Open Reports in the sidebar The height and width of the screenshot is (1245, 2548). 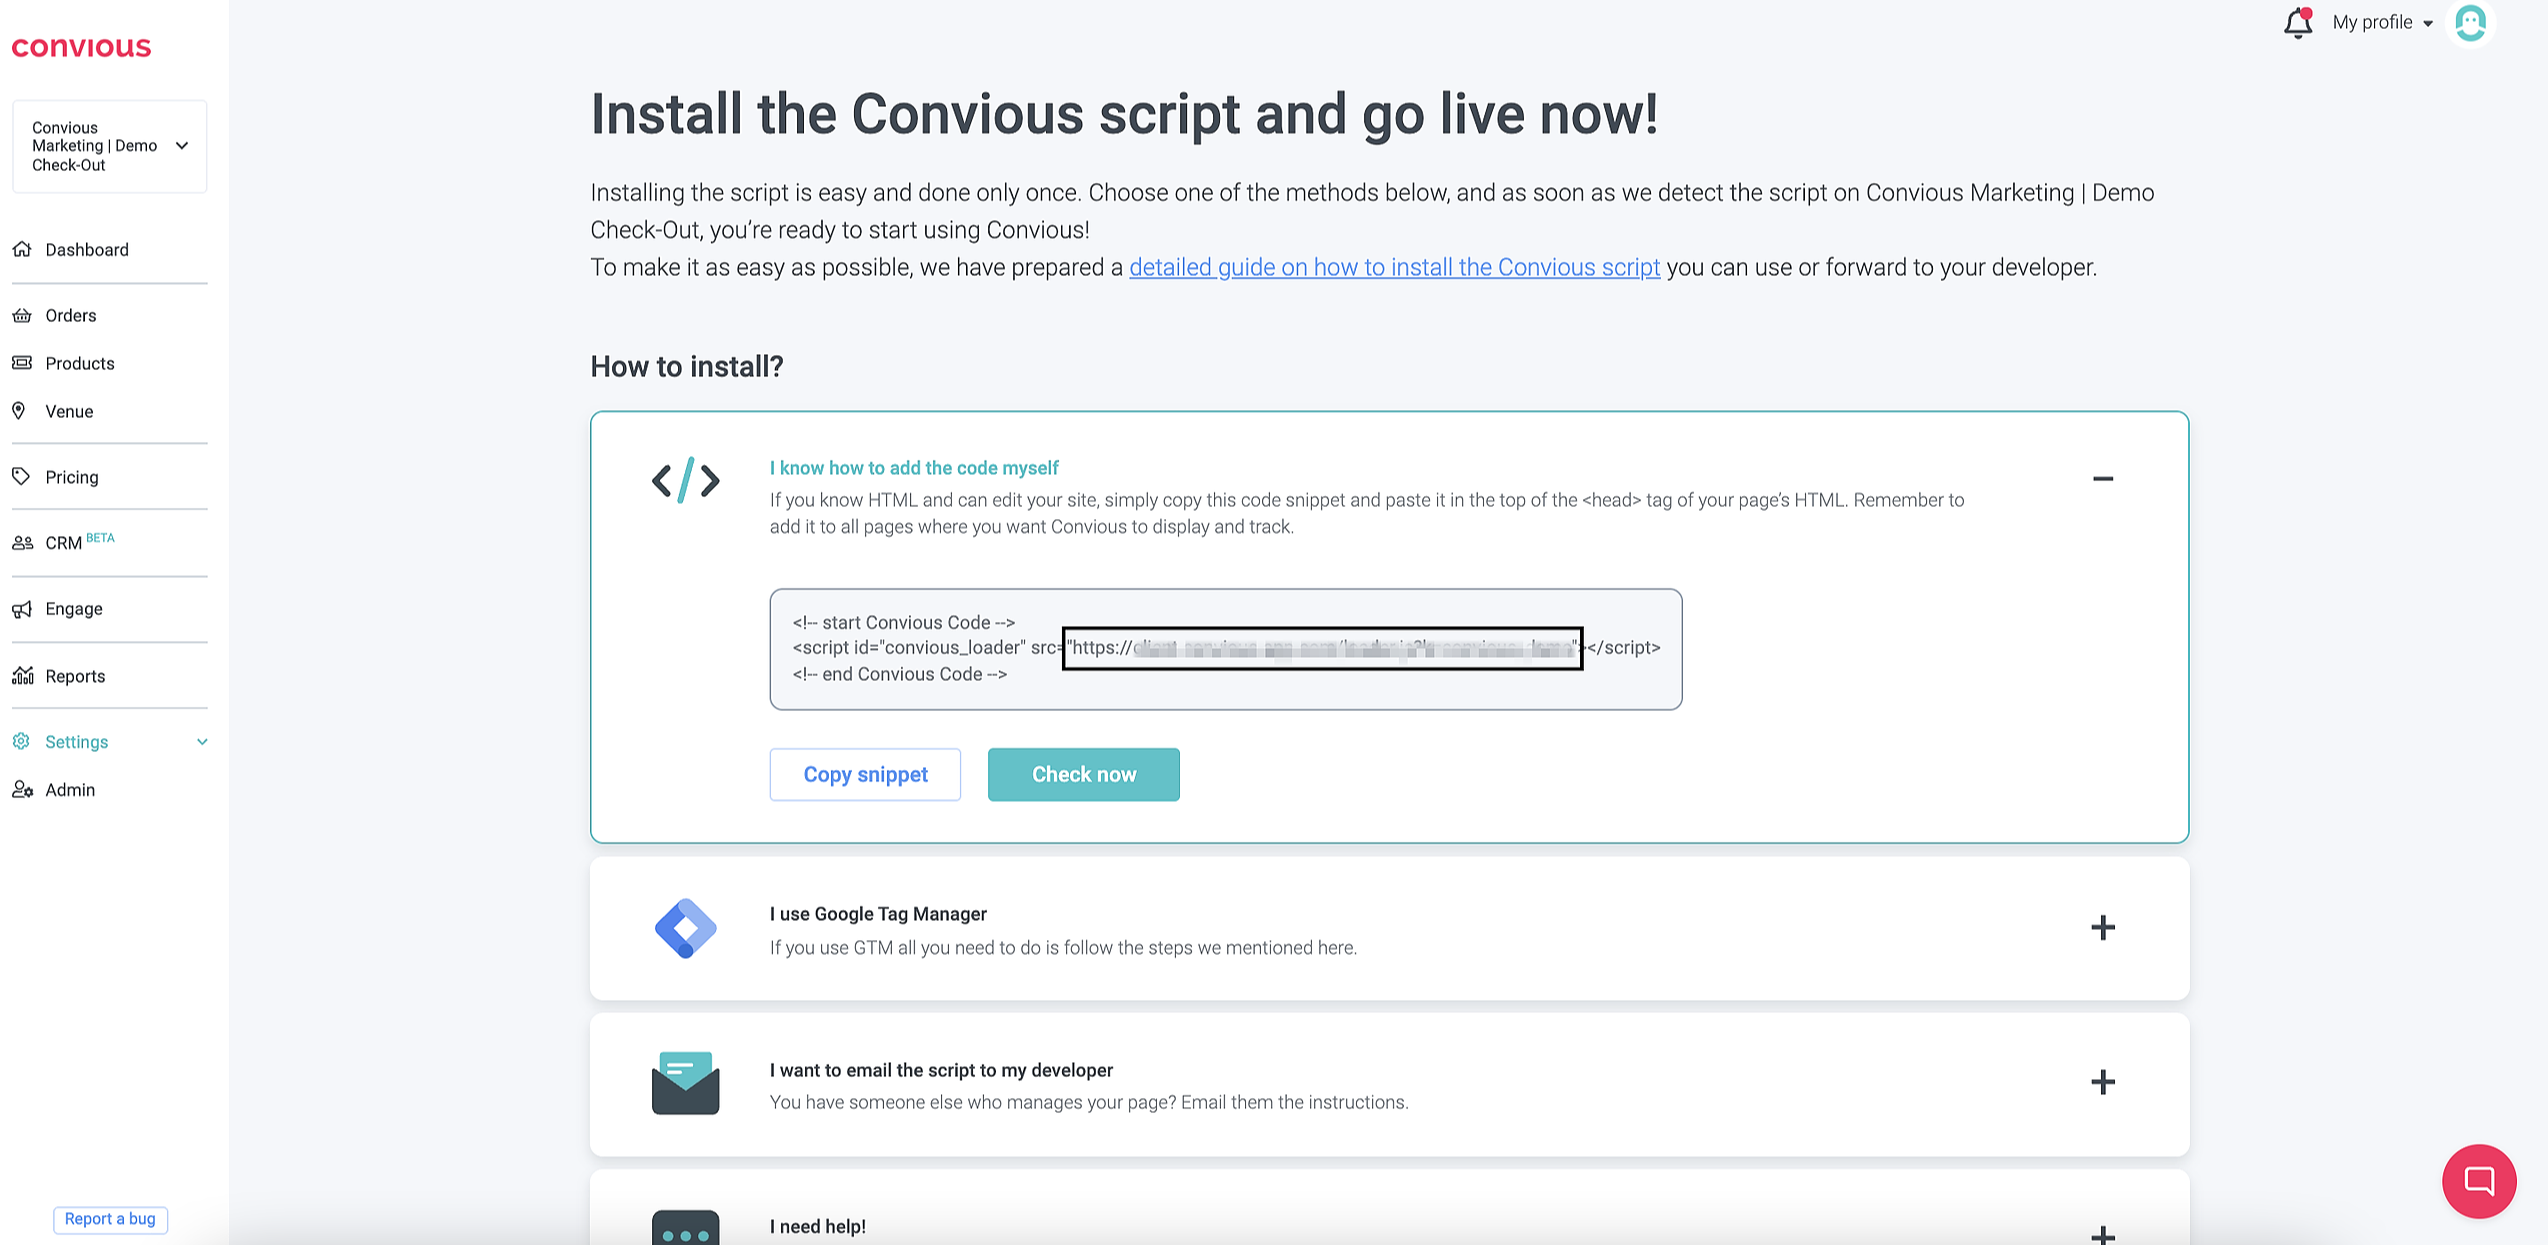[74, 676]
